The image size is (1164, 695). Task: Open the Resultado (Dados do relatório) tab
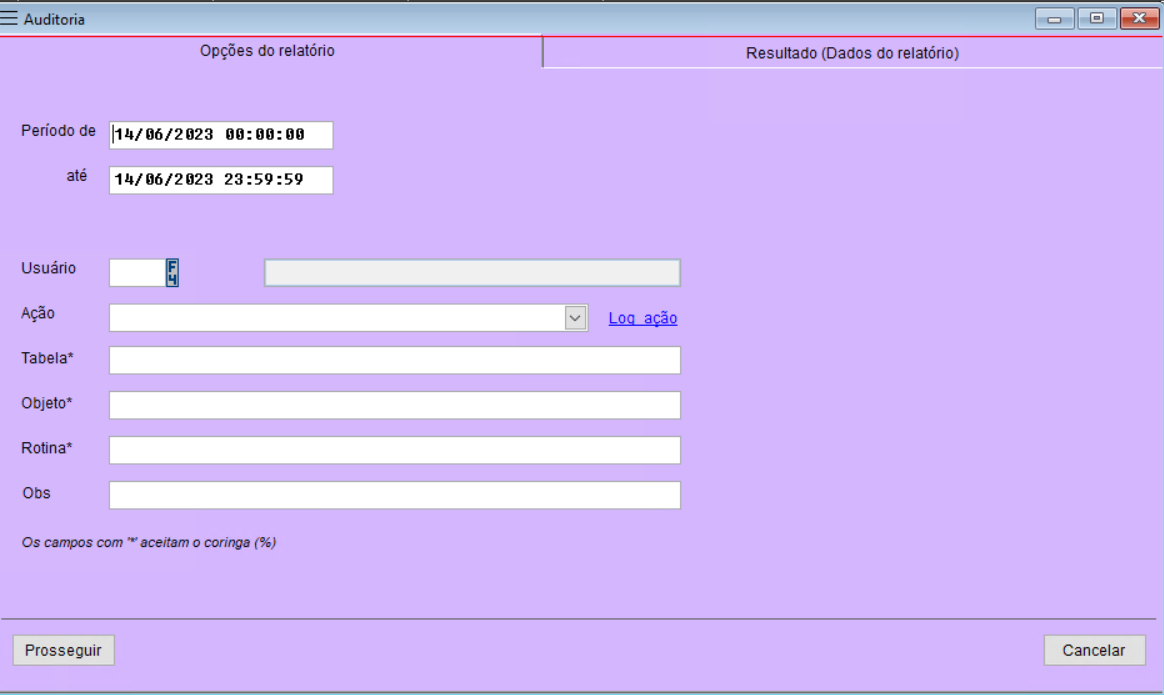coord(852,53)
